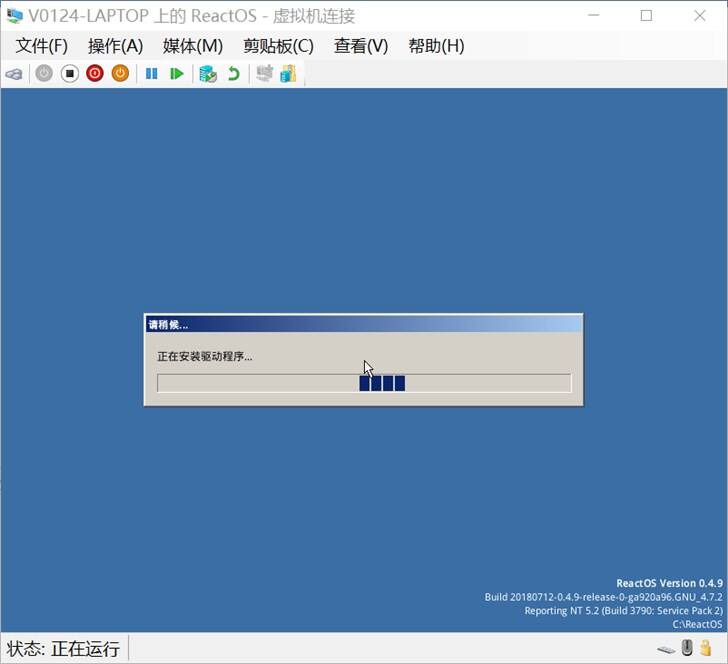Screen dimensions: 728x664
Task: Turn off the VM with the black stop icon
Action: point(70,73)
